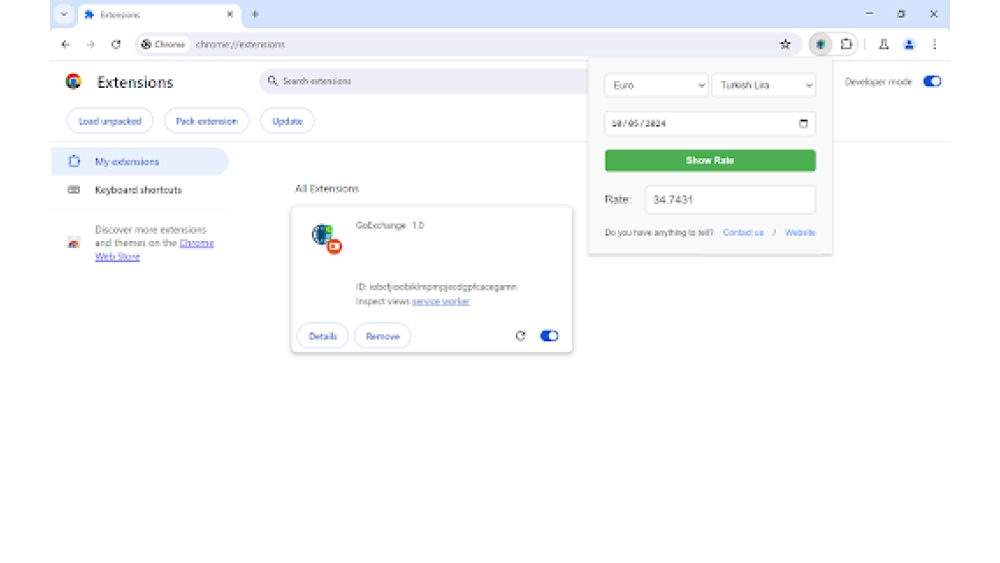The height and width of the screenshot is (563, 1000).
Task: Click the GoExchange 1.0 name text
Action: point(390,225)
